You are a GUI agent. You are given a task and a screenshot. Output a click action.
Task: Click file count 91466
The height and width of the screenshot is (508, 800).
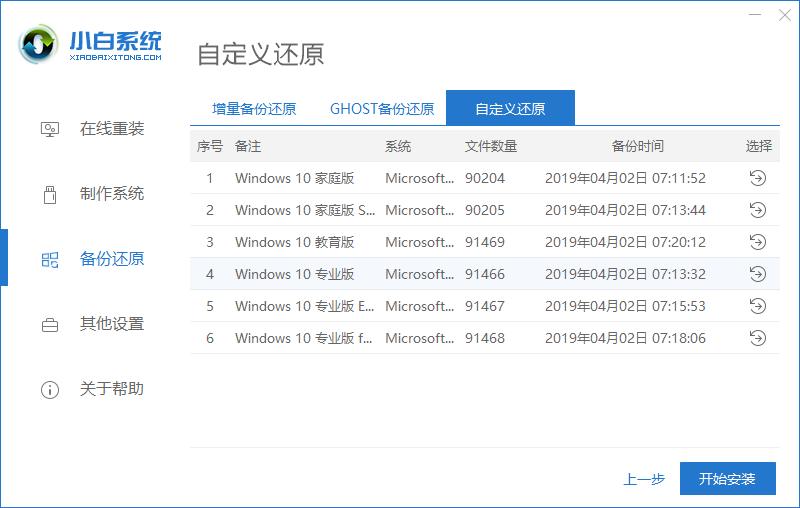point(485,274)
